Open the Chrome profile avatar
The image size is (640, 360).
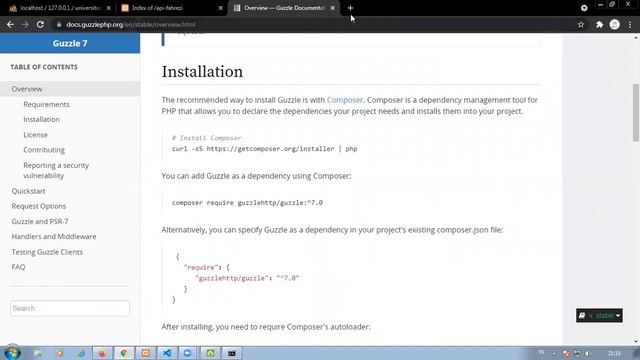[615, 24]
